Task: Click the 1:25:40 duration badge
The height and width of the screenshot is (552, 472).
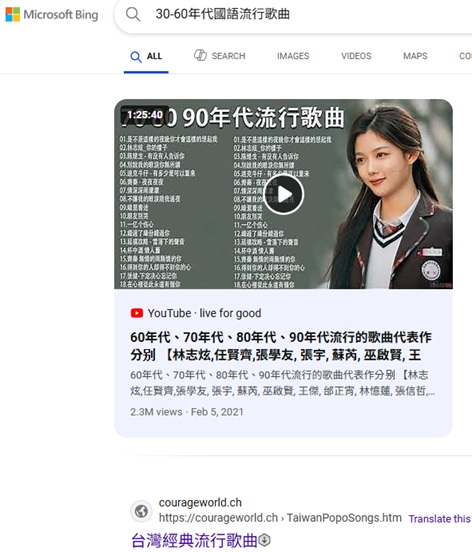Action: pos(145,115)
